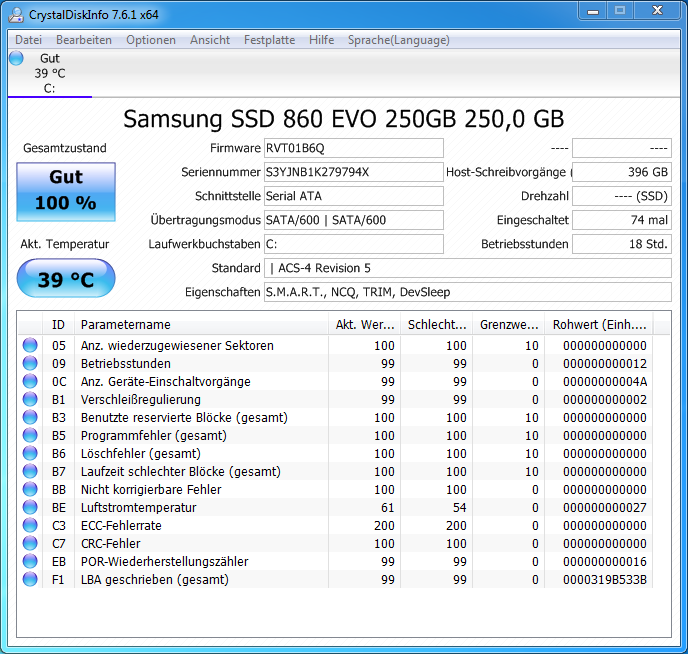Click the Host-Schreibvorgänge value 396 GB
The image size is (688, 654).
(622, 172)
